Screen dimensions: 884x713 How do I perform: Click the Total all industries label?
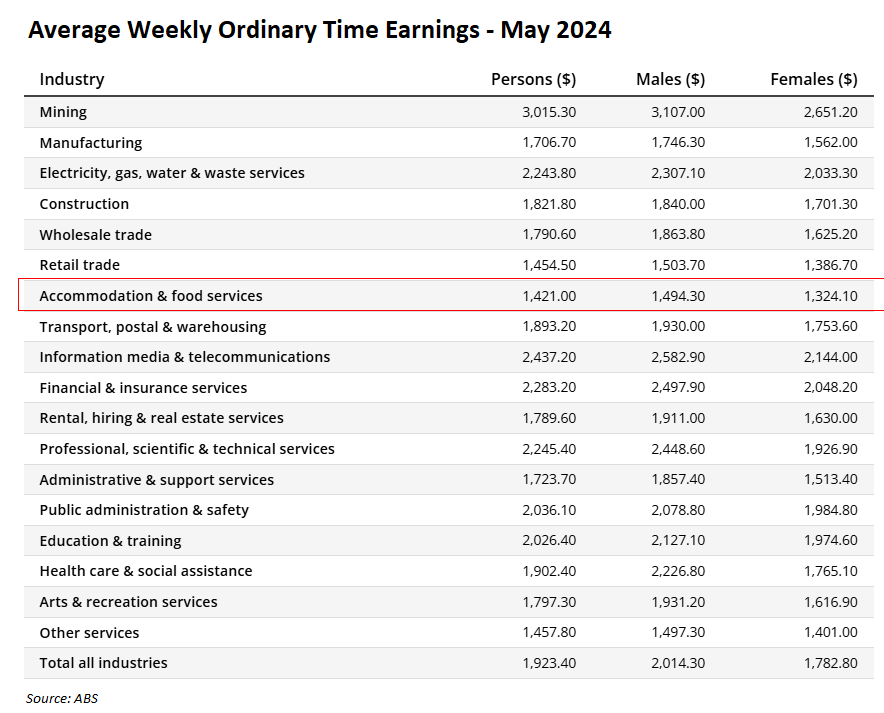103,663
